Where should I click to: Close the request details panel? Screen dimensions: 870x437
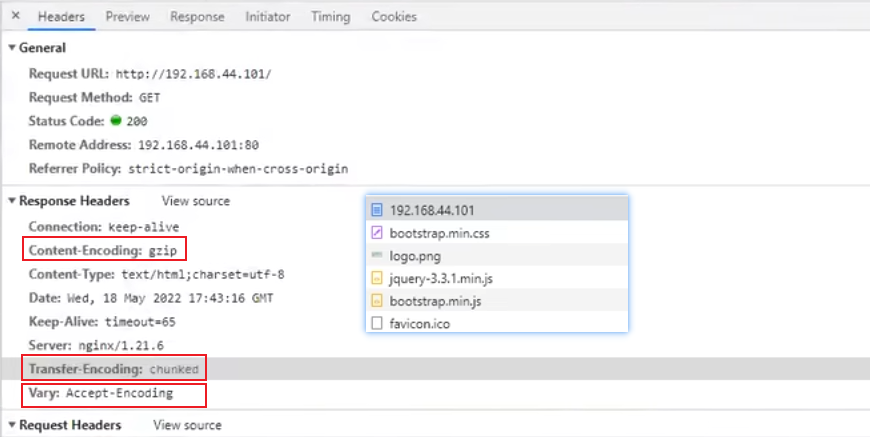(x=15, y=16)
